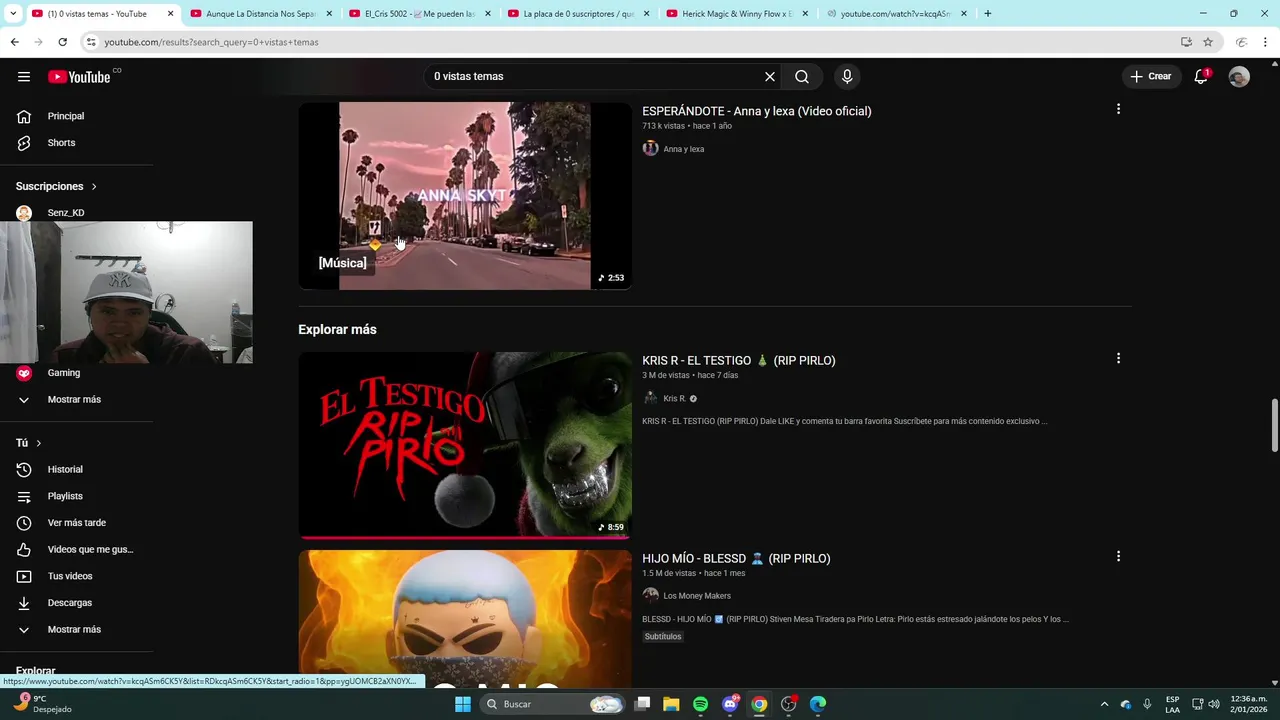This screenshot has width=1280, height=720.
Task: Expand Mostrar más under the Tú section
Action: [76, 630]
